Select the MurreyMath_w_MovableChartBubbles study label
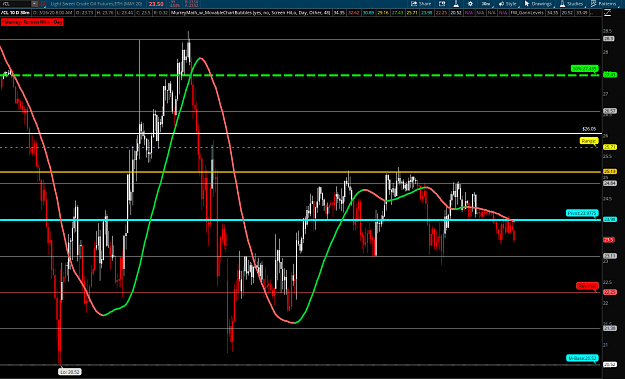The image size is (625, 379). click(250, 13)
